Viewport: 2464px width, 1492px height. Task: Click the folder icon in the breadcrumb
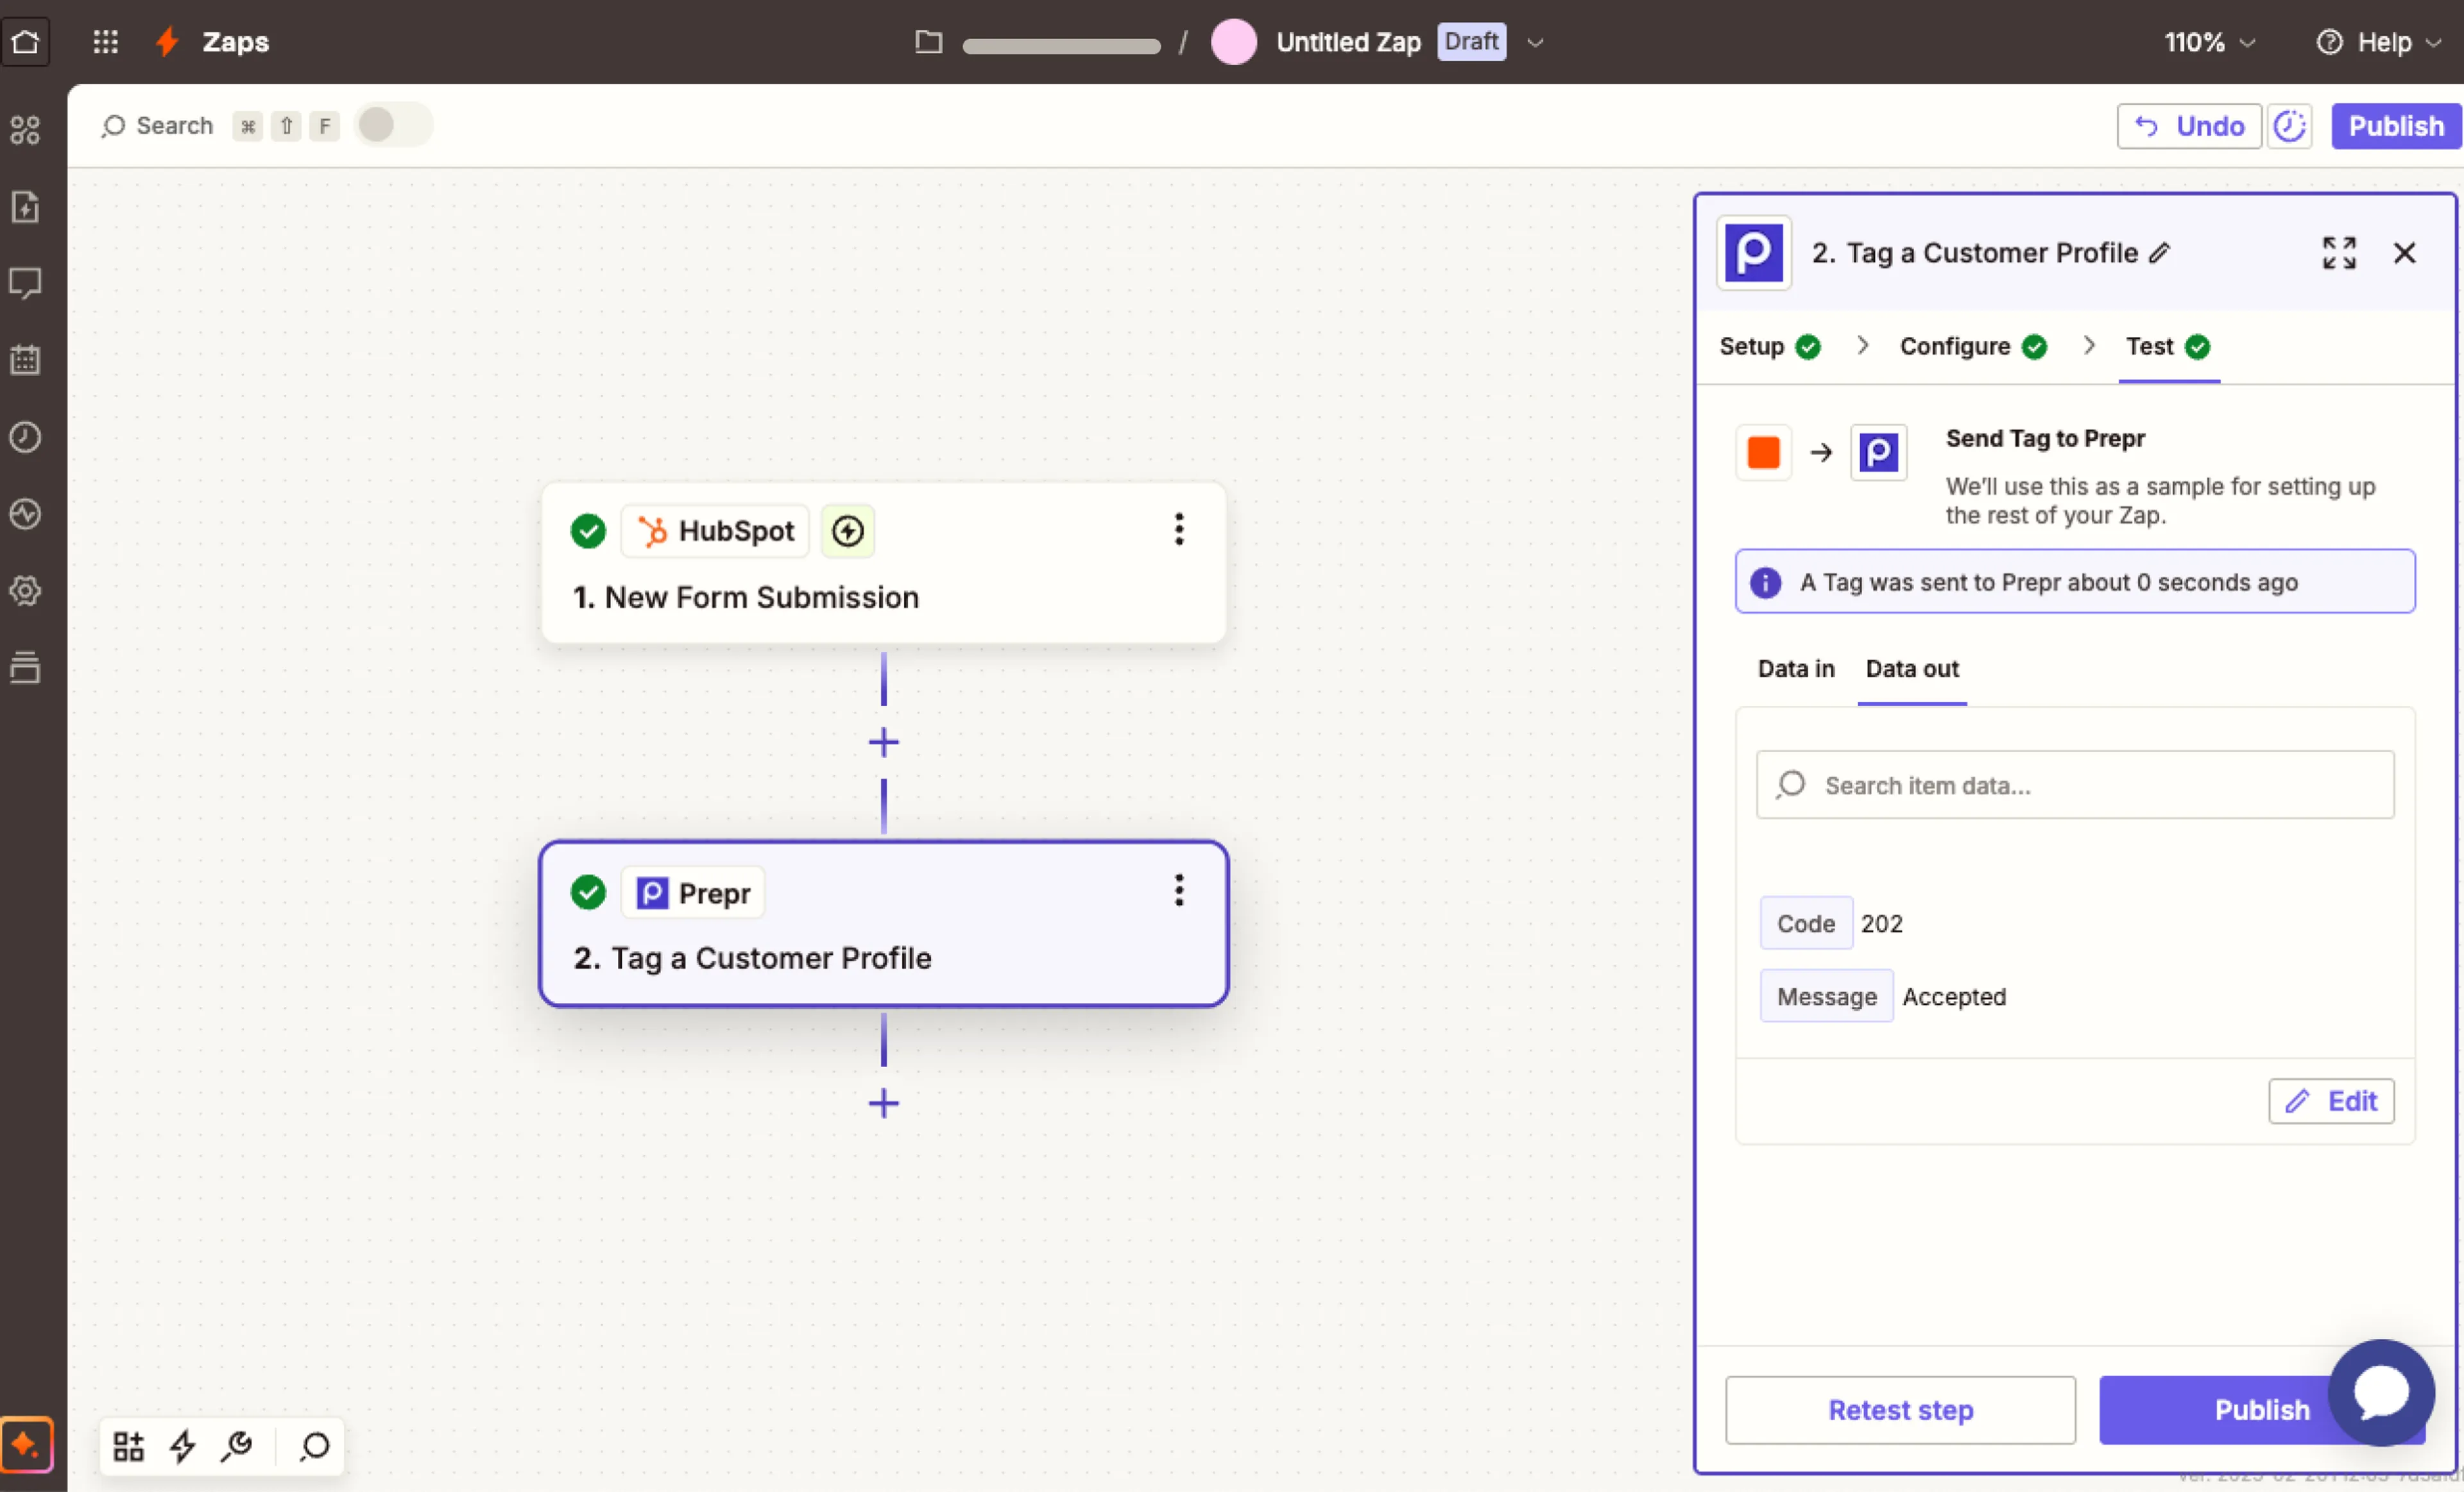coord(928,42)
